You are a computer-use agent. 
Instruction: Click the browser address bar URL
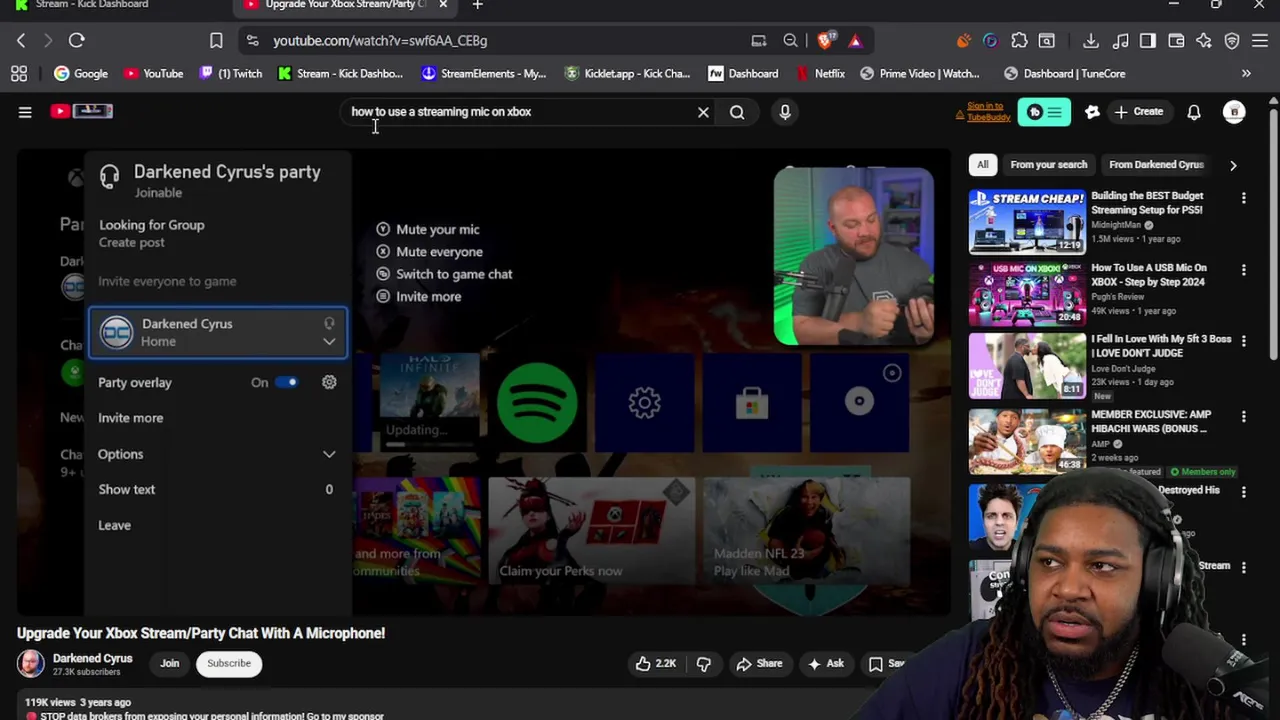point(380,41)
